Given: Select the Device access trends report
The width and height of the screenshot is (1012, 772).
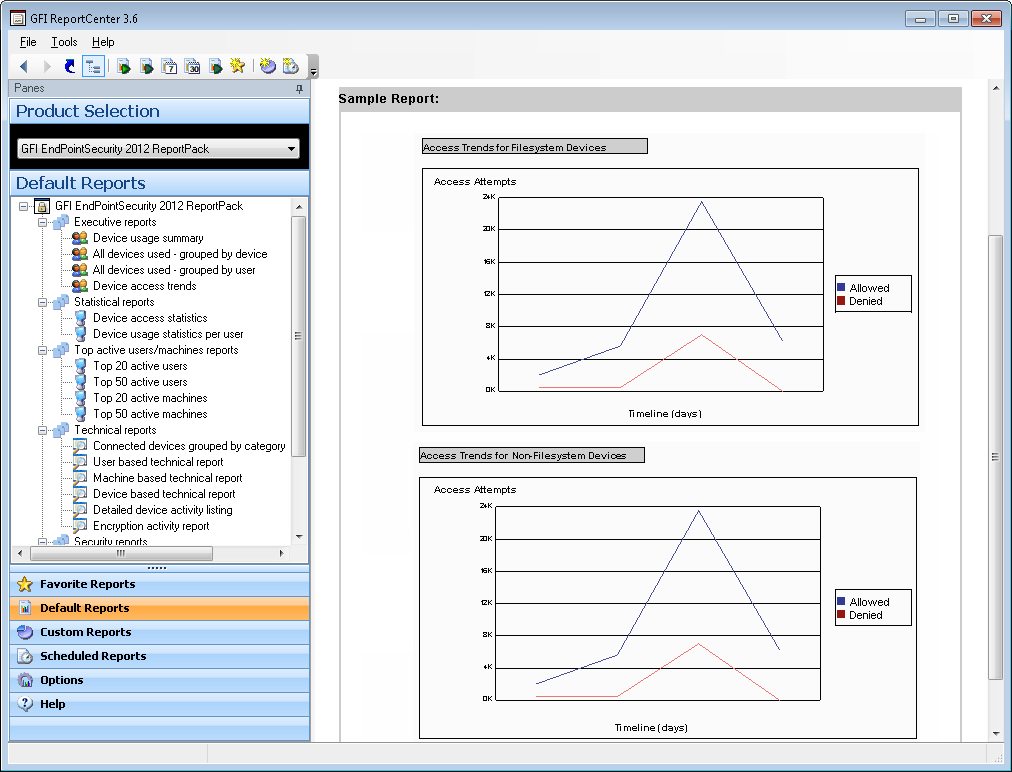Looking at the screenshot, I should tap(144, 286).
